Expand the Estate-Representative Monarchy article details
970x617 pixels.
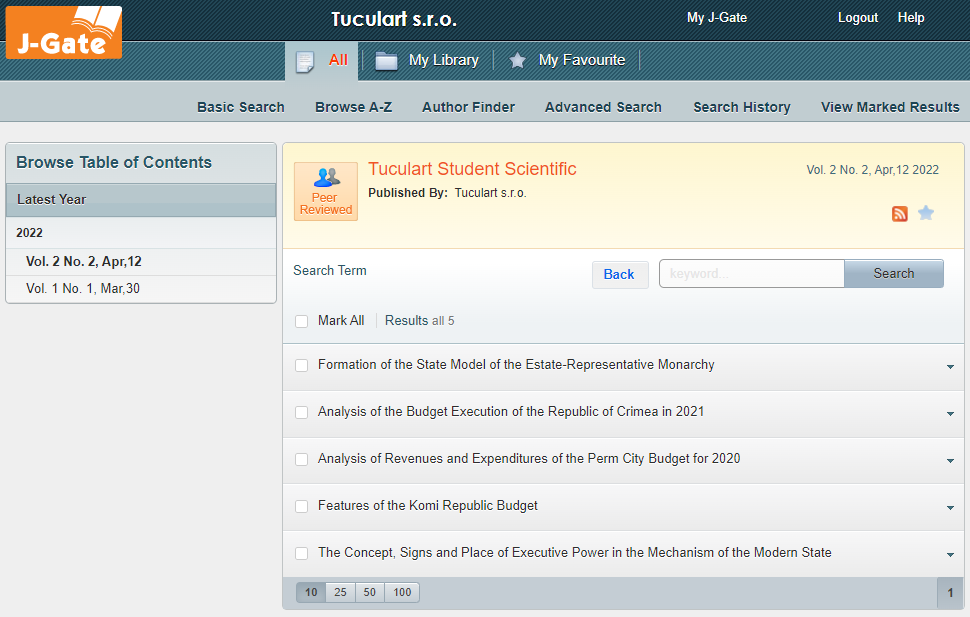[x=950, y=367]
